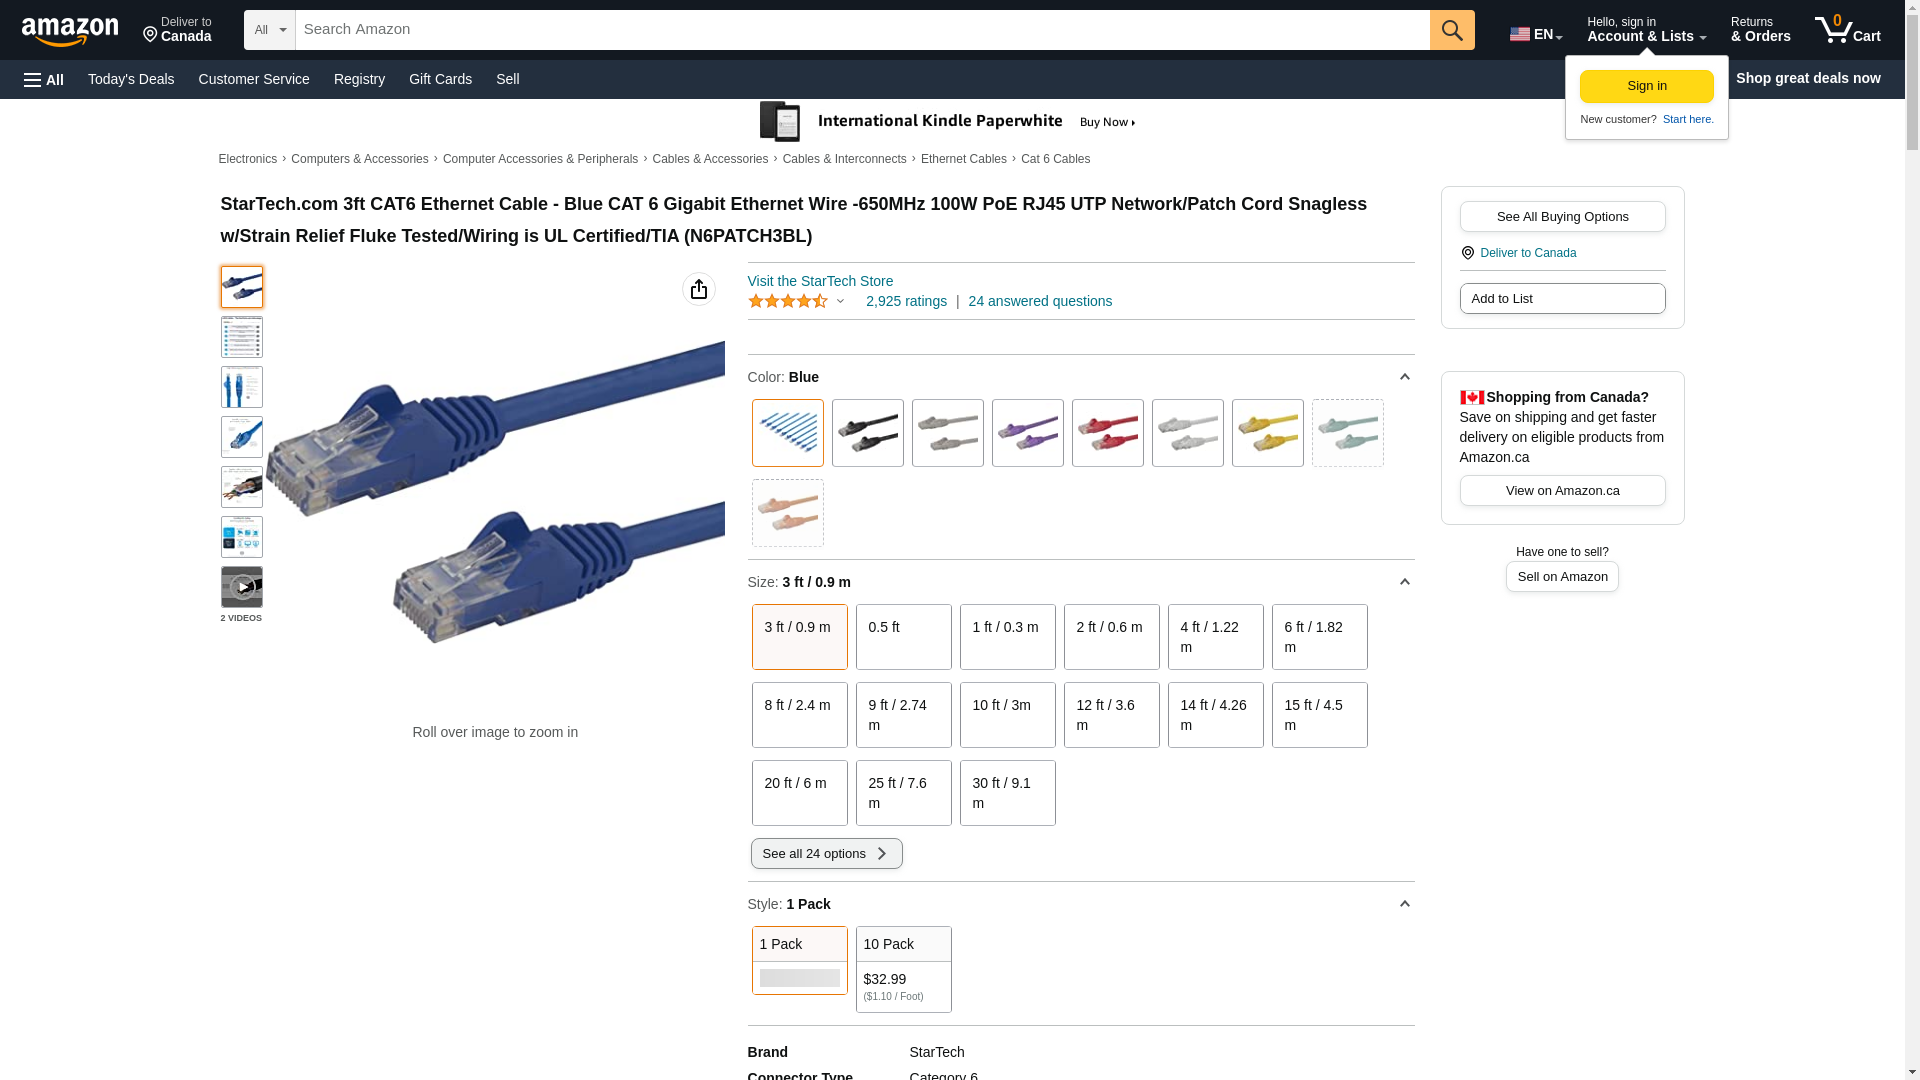1920x1080 pixels.
Task: Click the search magnifier button
Action: (x=1452, y=30)
